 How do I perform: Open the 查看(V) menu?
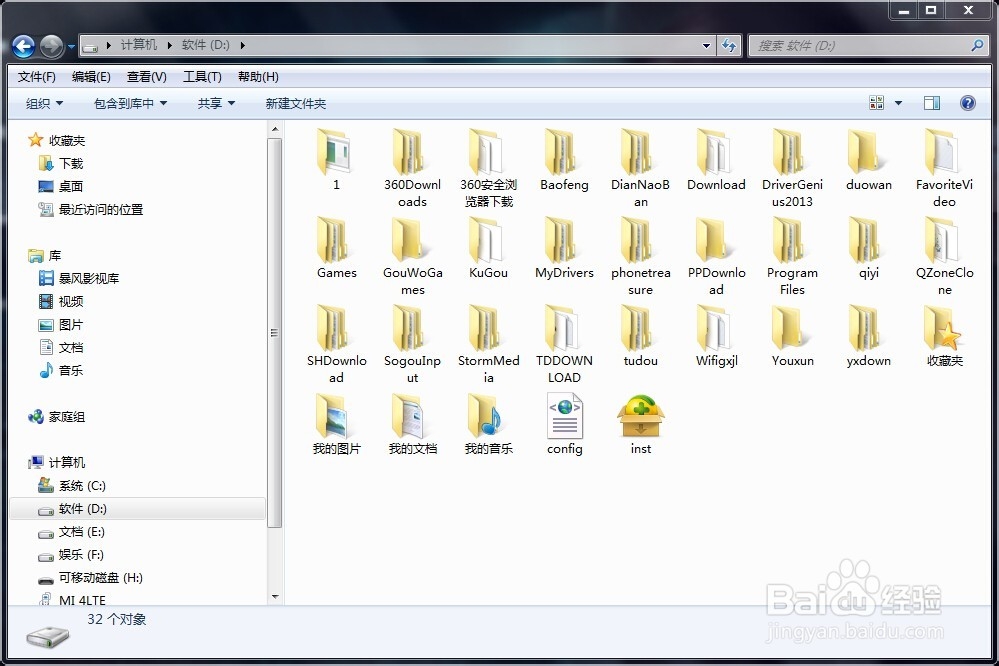[x=147, y=76]
